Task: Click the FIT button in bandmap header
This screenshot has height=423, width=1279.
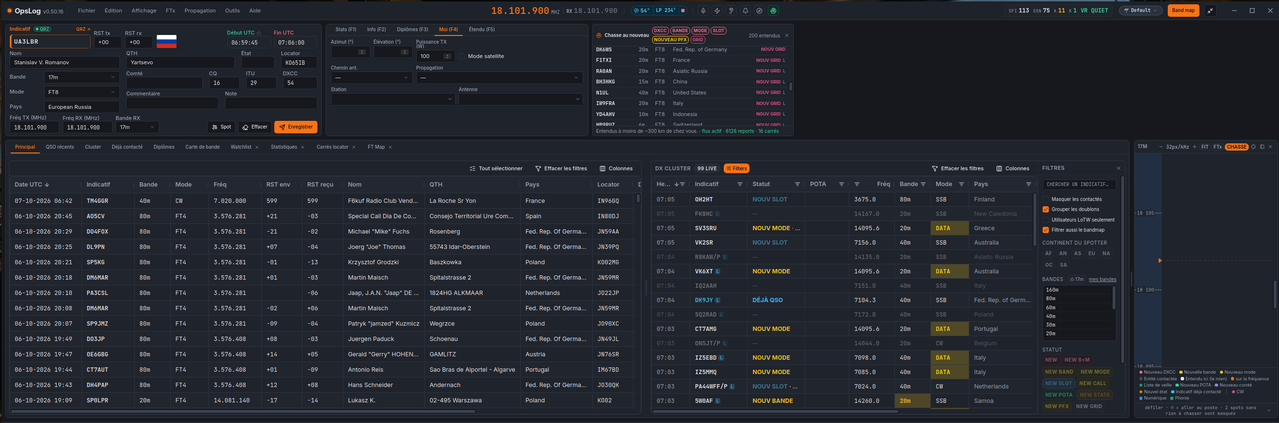Action: pos(1205,147)
